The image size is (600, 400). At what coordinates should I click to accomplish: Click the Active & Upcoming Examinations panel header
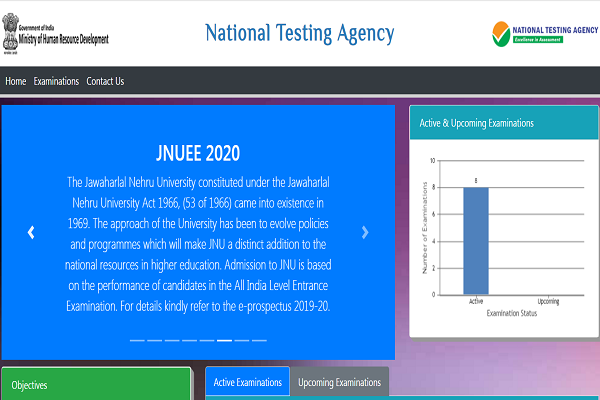pos(504,123)
